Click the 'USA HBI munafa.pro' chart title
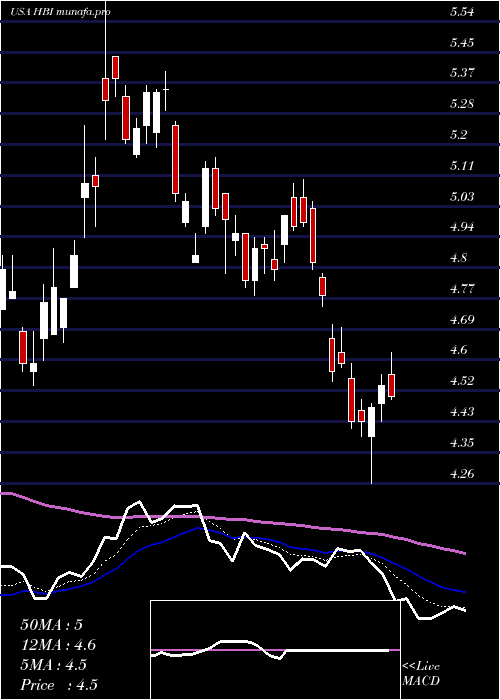This screenshot has width=500, height=700. [60, 12]
